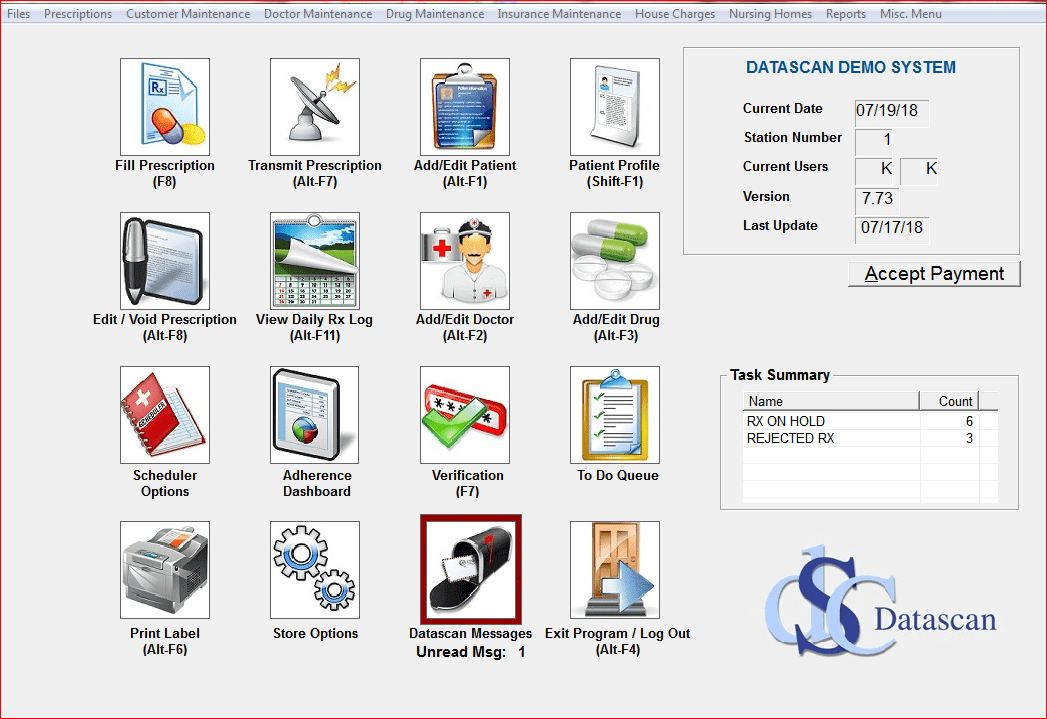The width and height of the screenshot is (1047, 719).
Task: Click the Current Date field showing 07/19/18
Action: tap(891, 111)
